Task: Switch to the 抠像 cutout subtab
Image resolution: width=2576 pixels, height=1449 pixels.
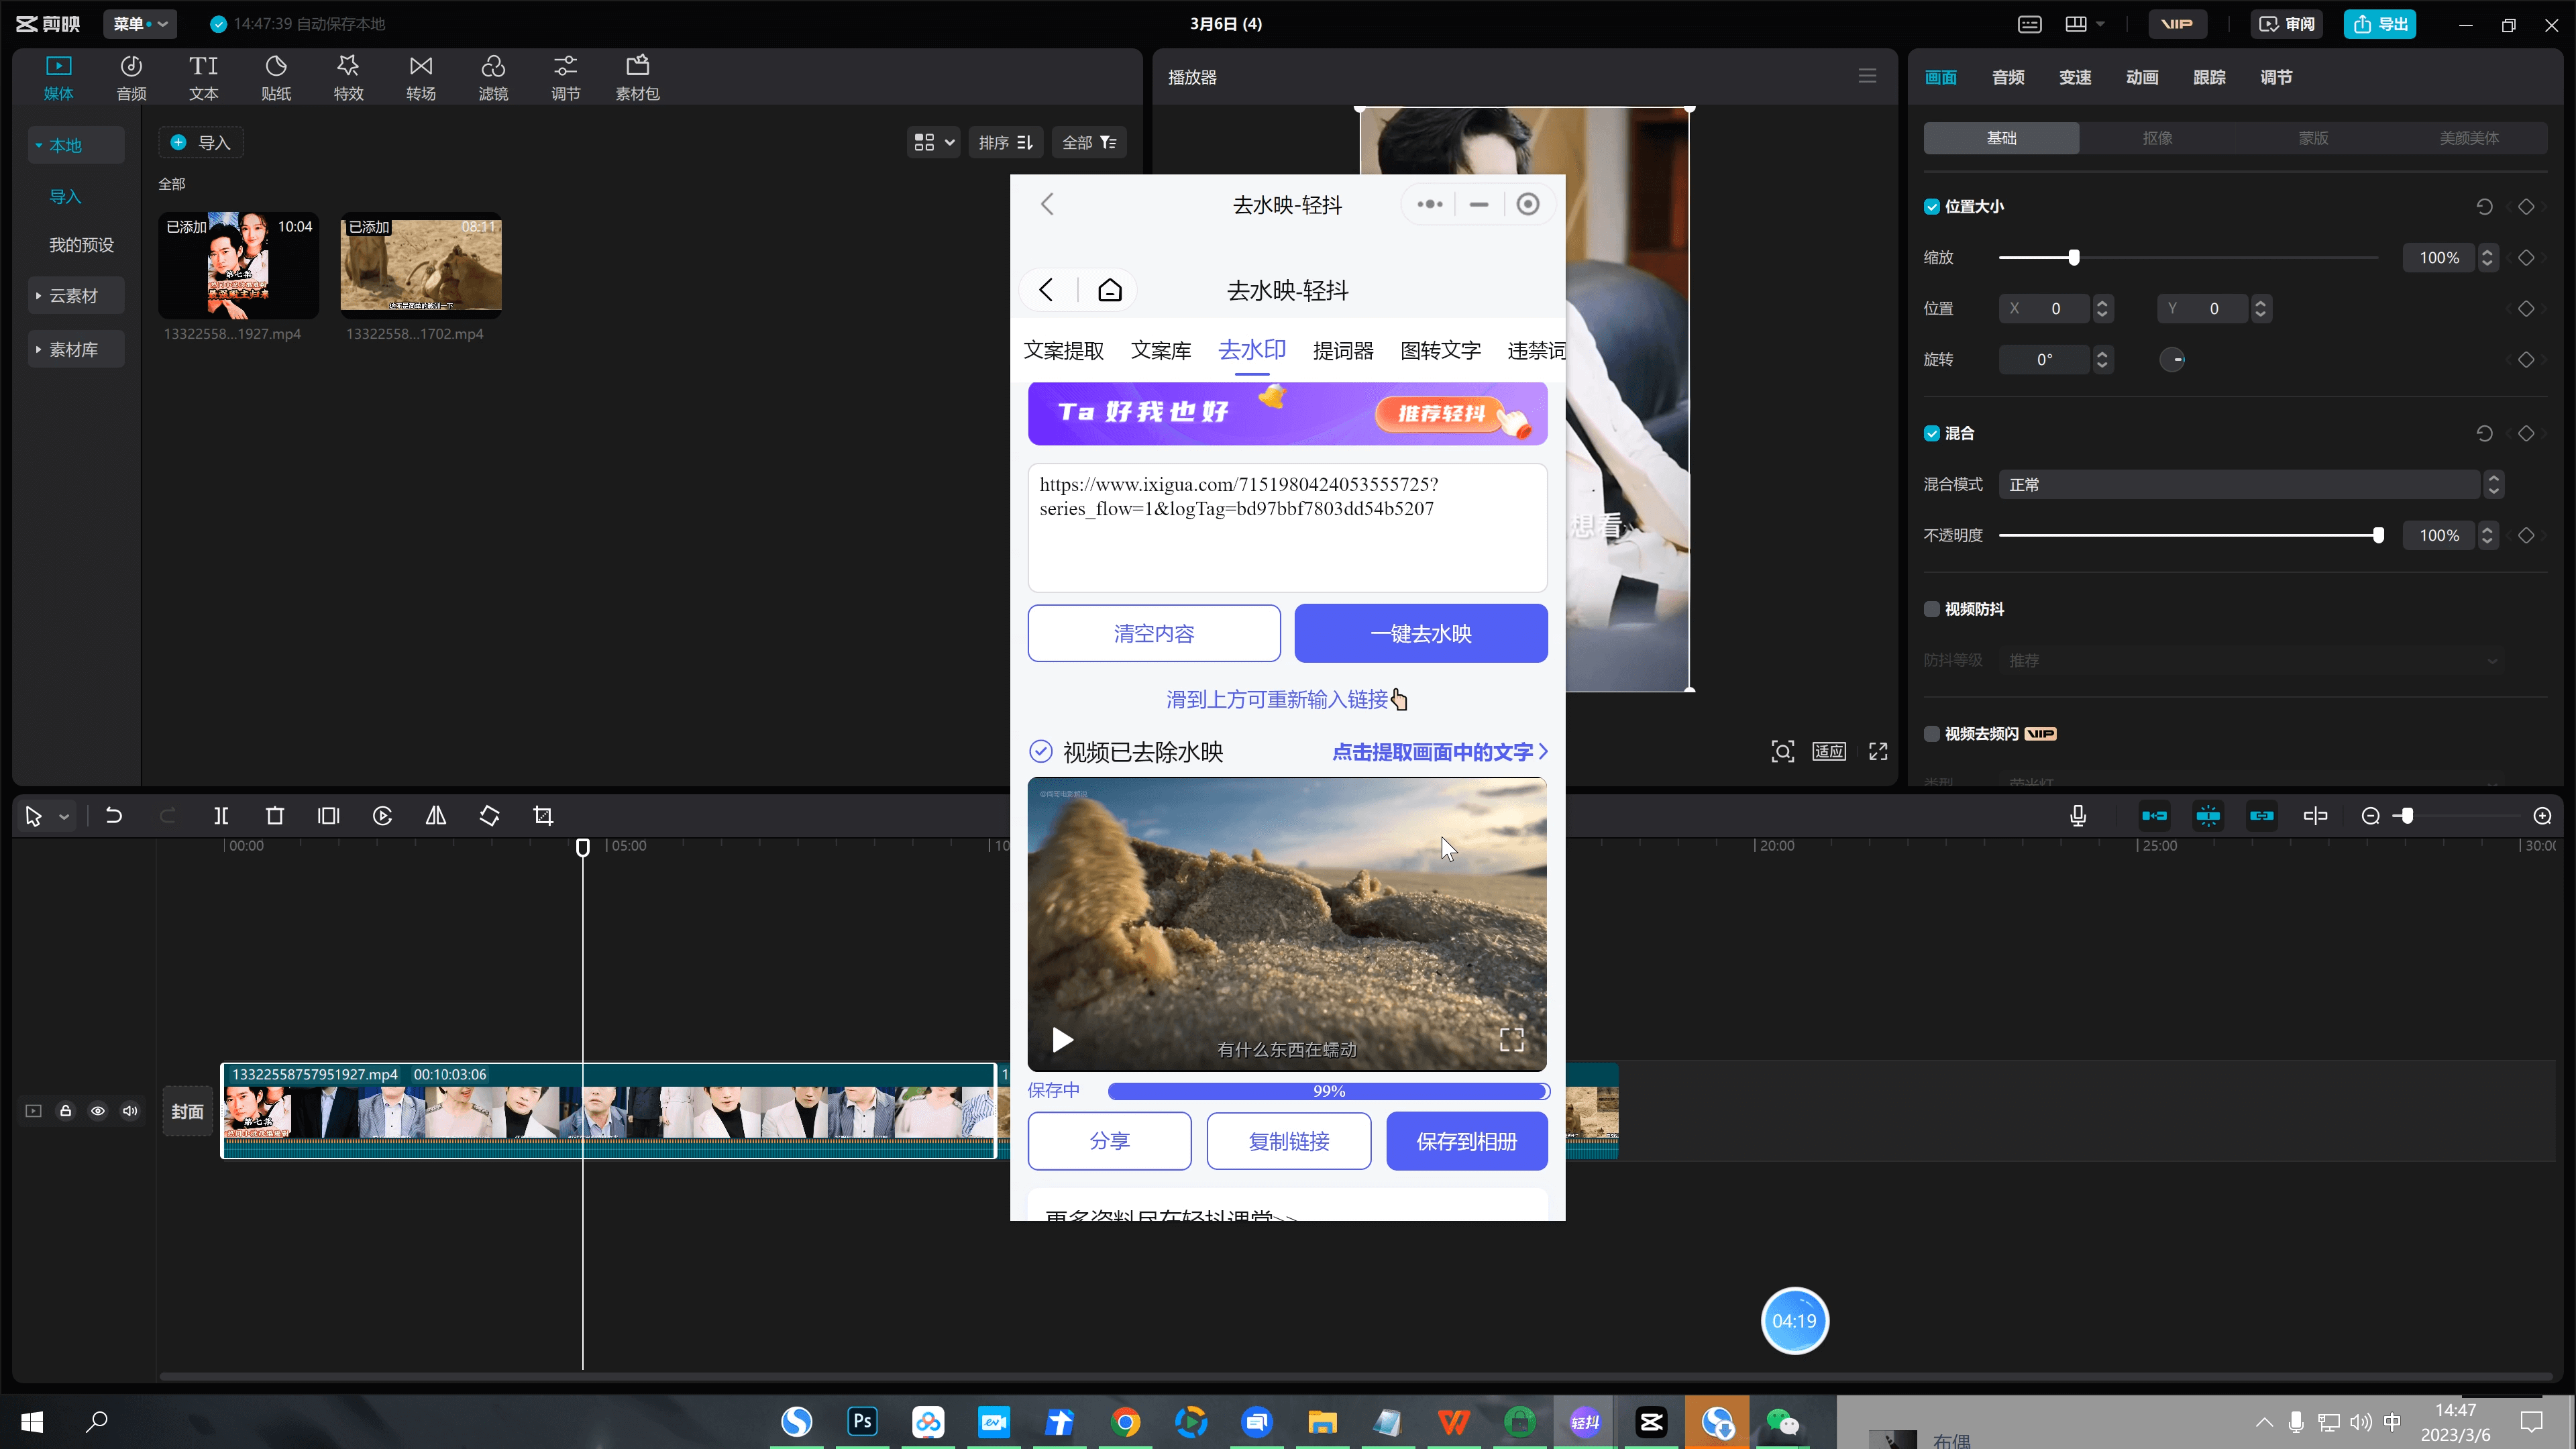Action: [x=2157, y=138]
